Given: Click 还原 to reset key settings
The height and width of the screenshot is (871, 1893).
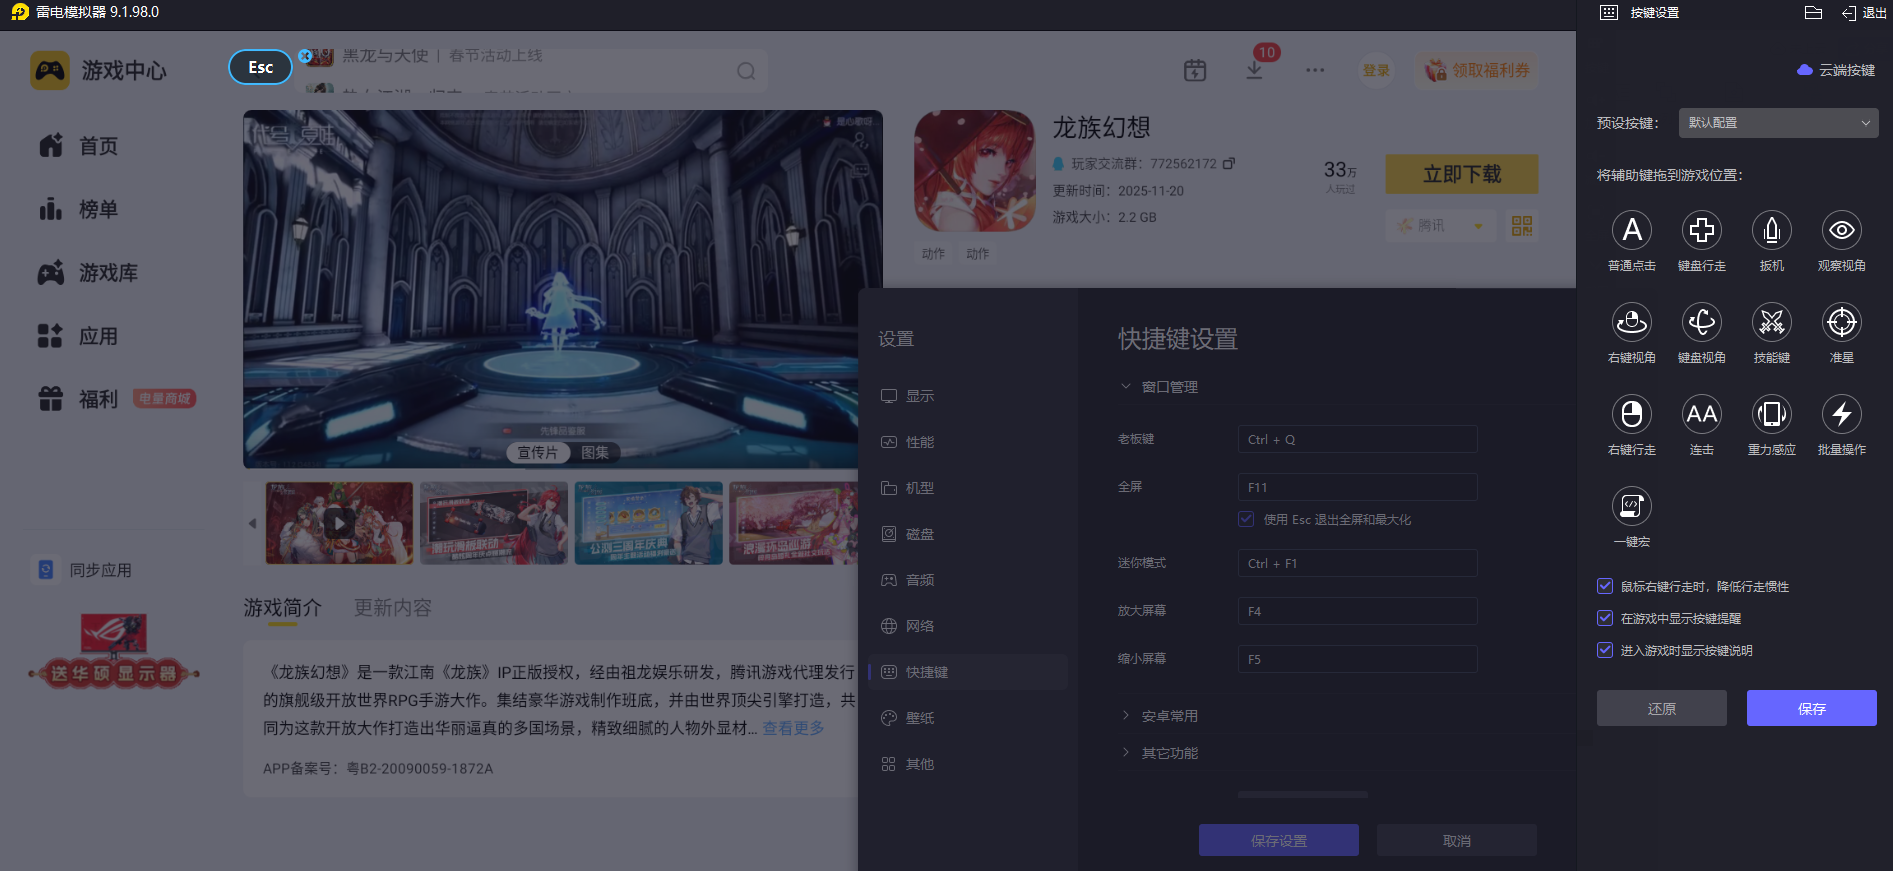Looking at the screenshot, I should click(x=1662, y=708).
